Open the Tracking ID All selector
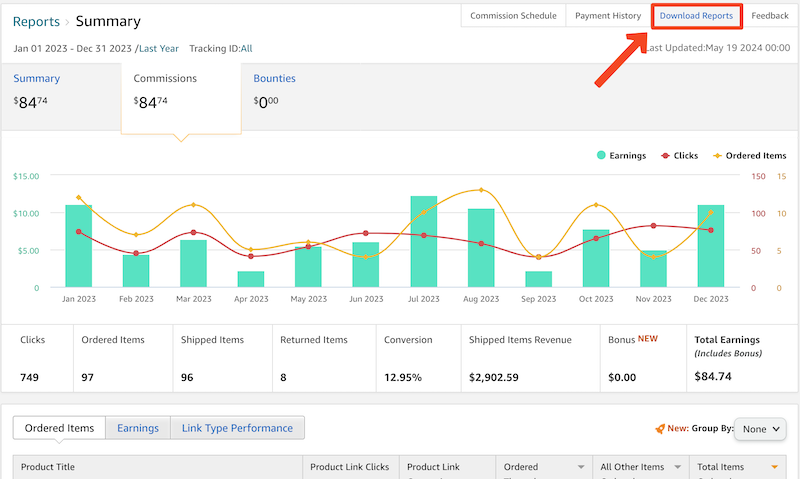800x479 pixels. [246, 48]
